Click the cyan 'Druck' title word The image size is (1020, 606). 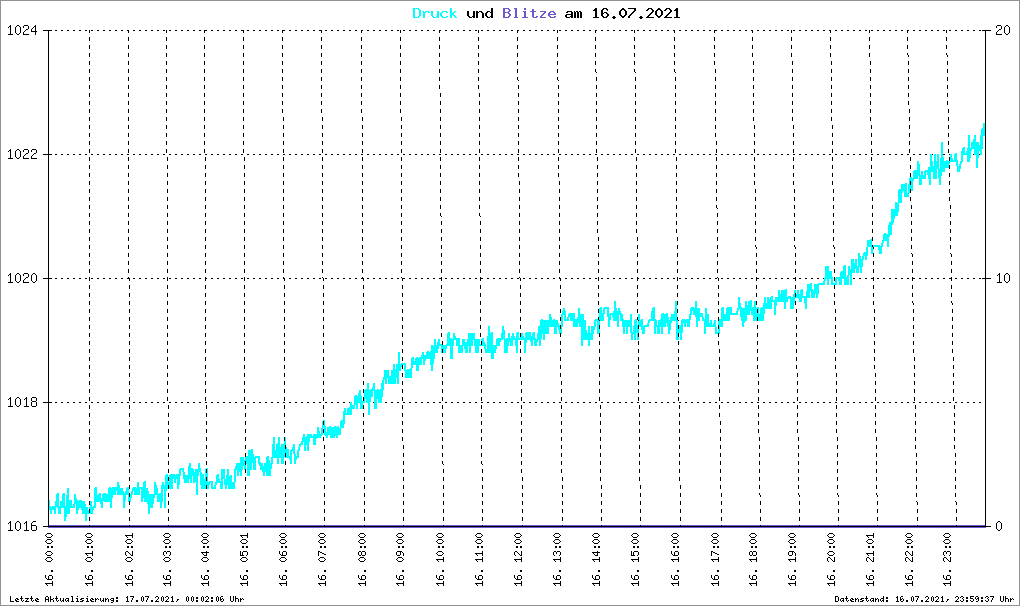point(435,13)
